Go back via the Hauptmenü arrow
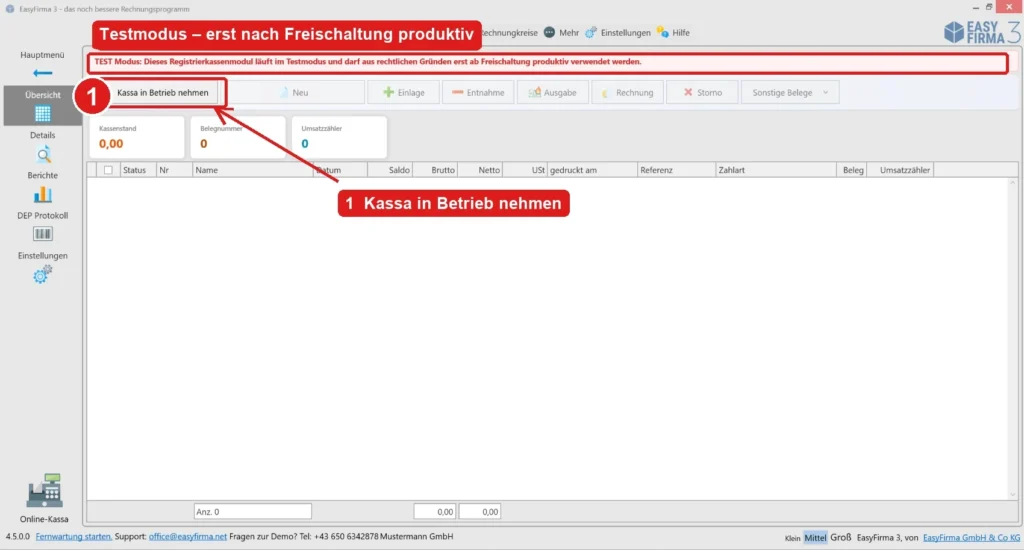This screenshot has height=550, width=1024. tap(42, 73)
